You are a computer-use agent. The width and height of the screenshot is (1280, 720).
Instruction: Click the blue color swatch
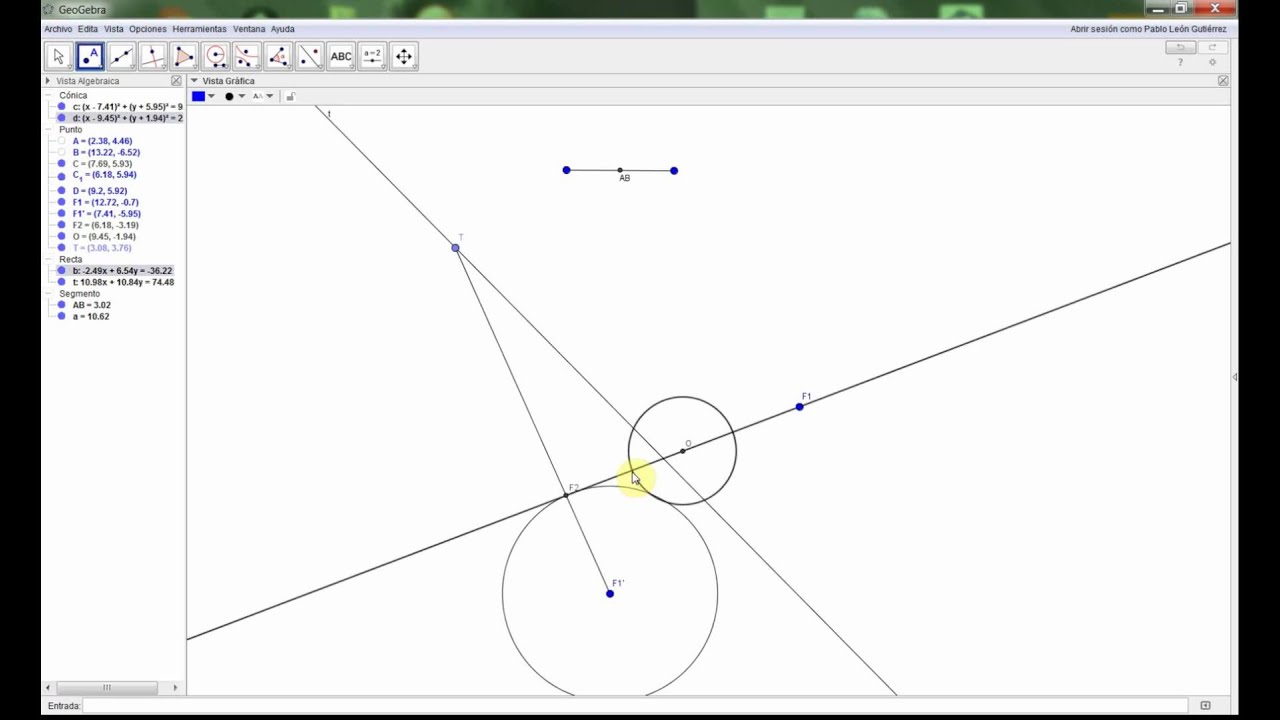[x=198, y=96]
